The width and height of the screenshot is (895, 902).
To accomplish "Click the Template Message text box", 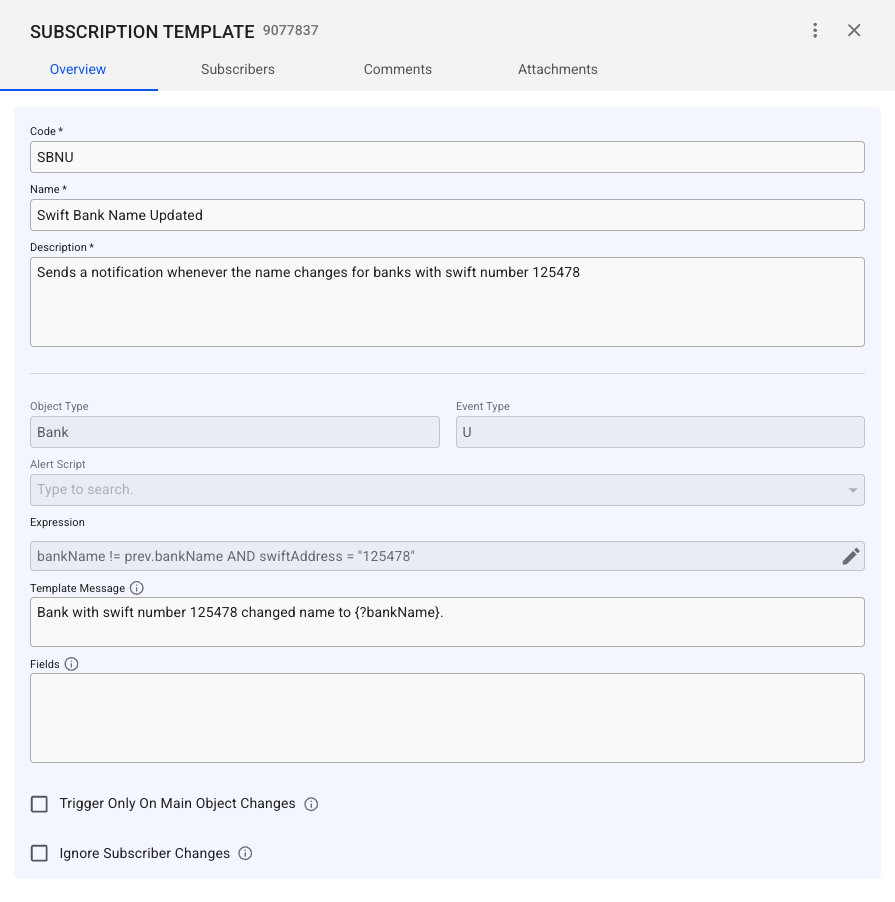I will click(x=447, y=622).
